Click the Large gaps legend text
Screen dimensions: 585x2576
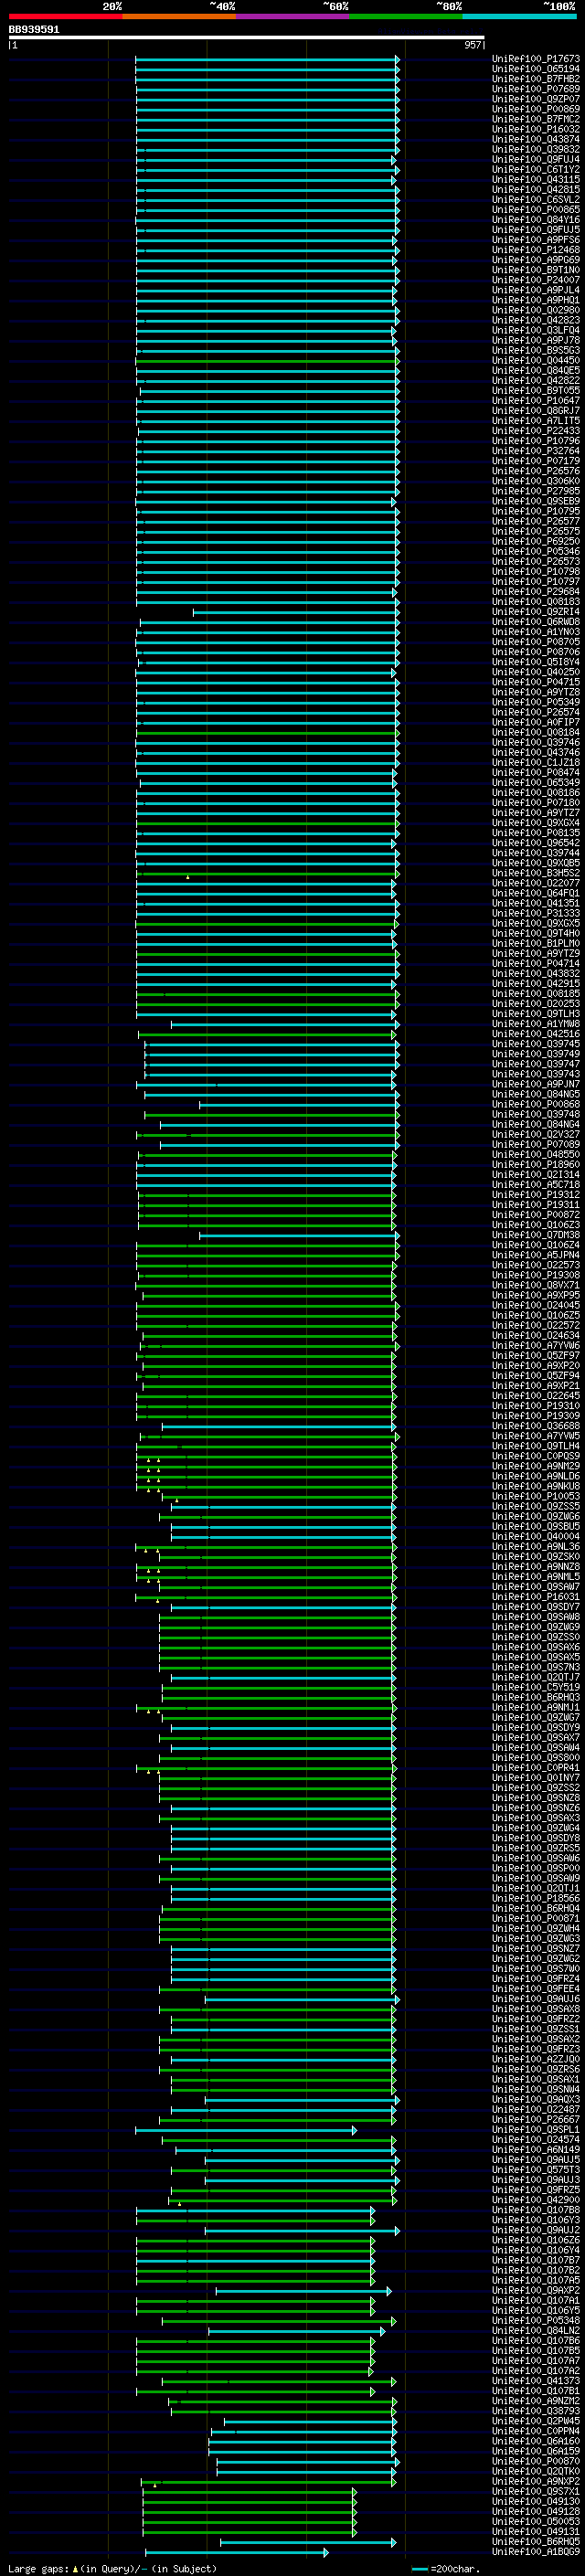pos(112,2569)
